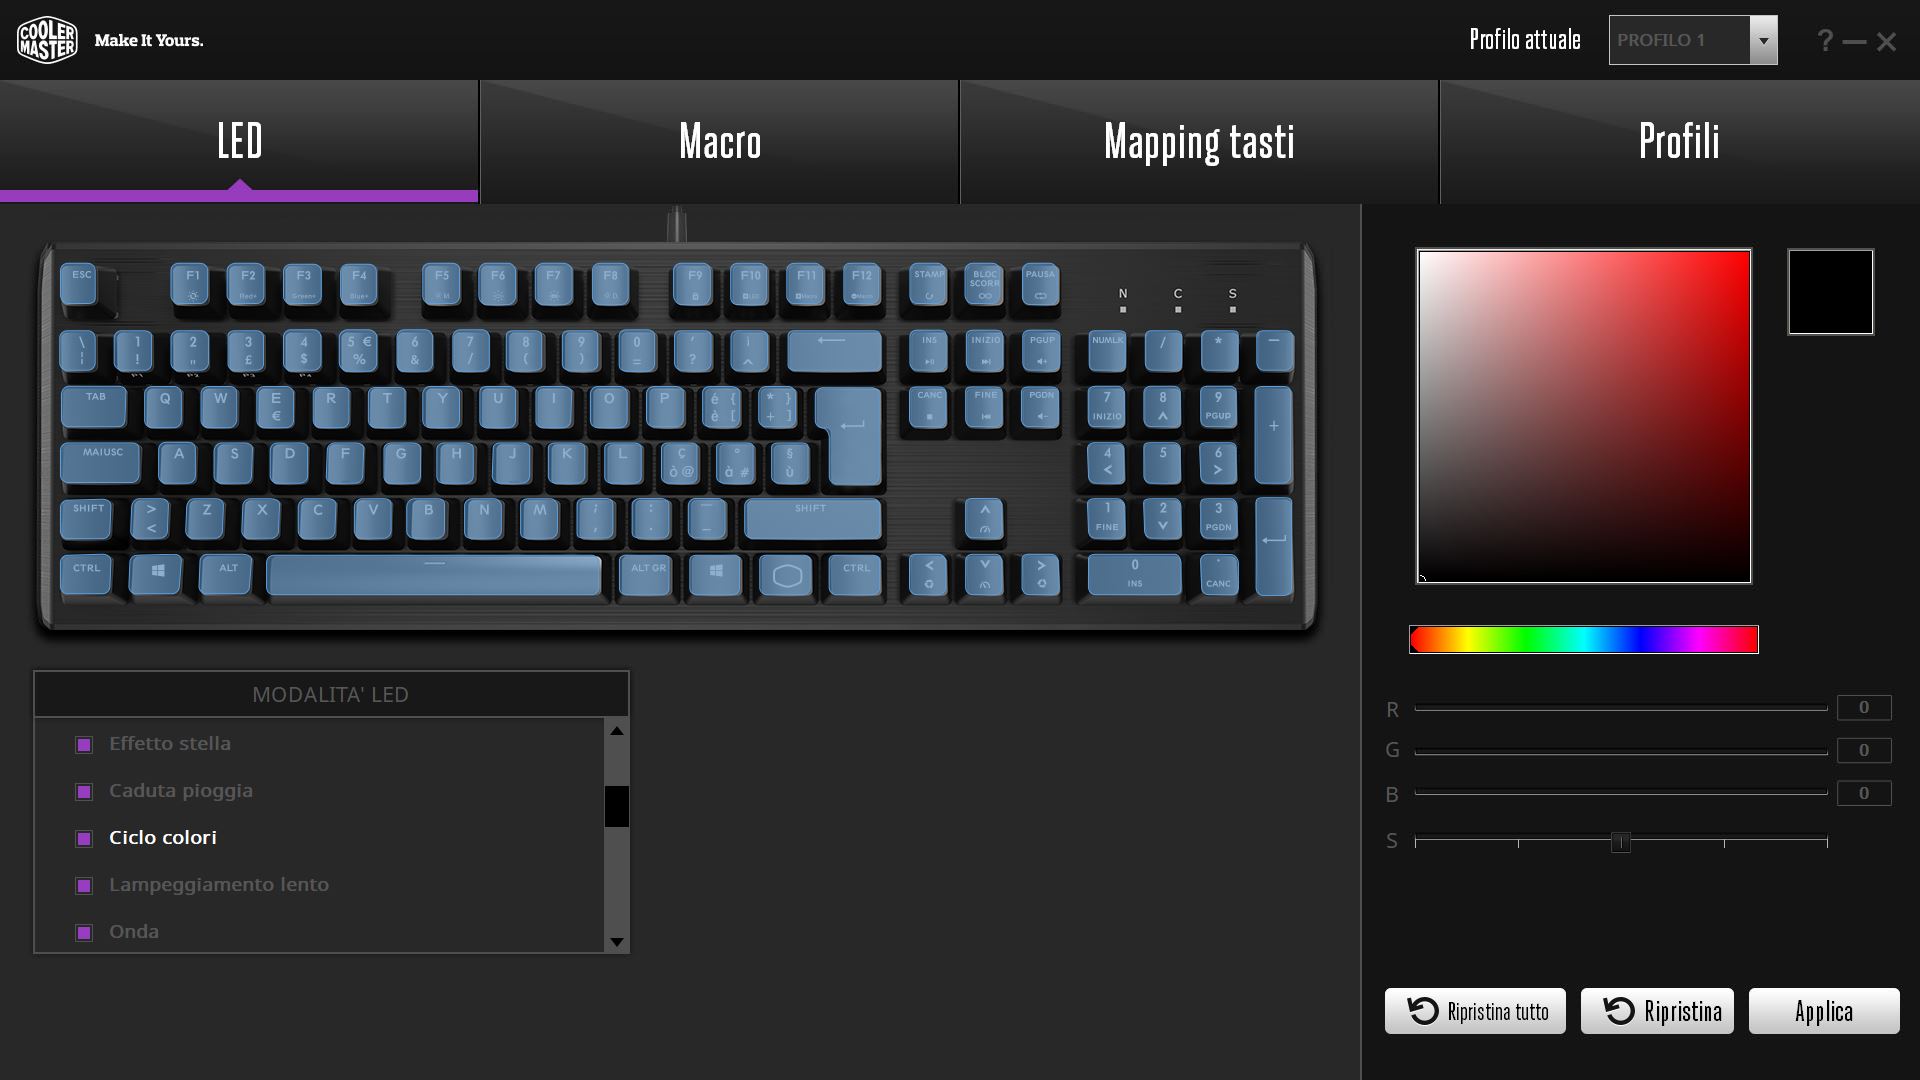This screenshot has width=1920, height=1080.
Task: Switch to the Macro tab
Action: point(720,141)
